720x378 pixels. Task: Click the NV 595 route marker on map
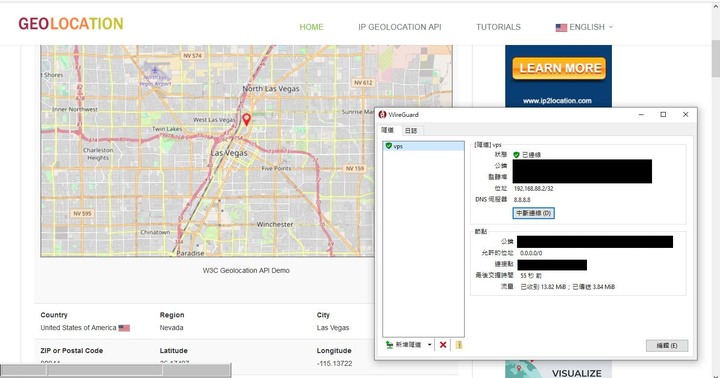pos(82,214)
